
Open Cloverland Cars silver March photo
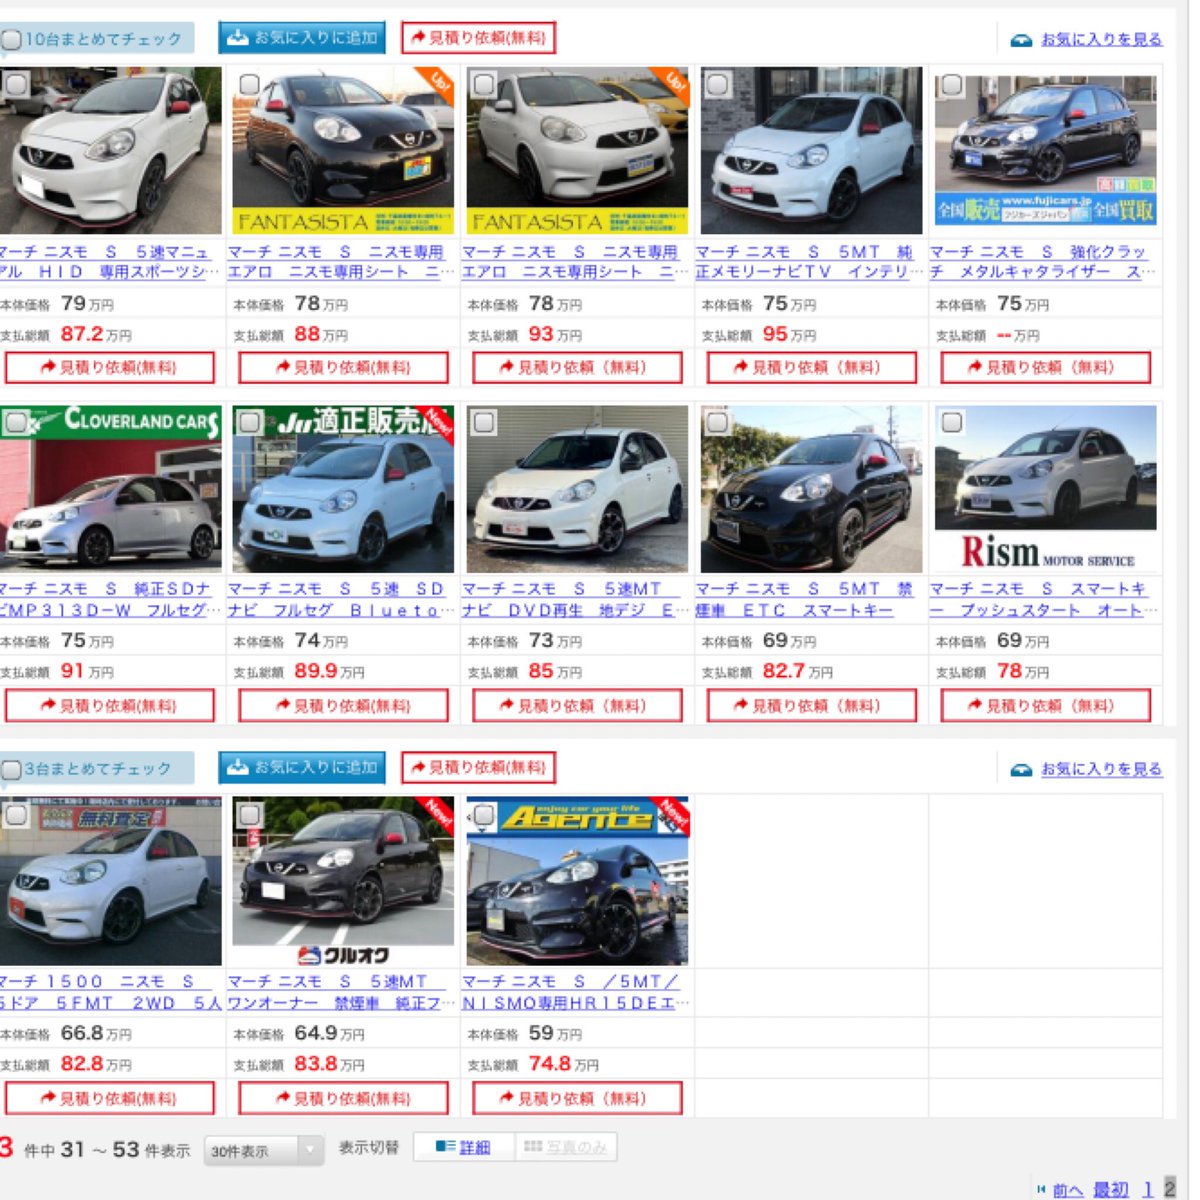click(x=110, y=489)
